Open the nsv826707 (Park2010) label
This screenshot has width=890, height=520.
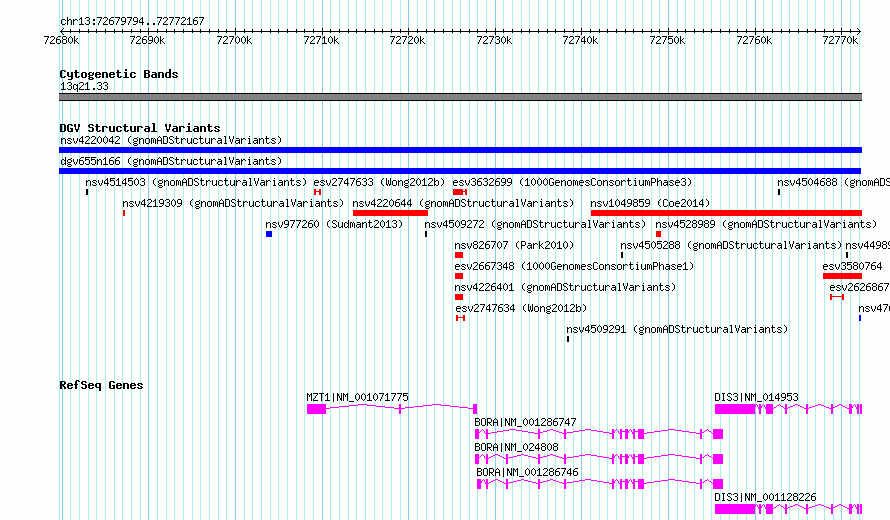(514, 245)
